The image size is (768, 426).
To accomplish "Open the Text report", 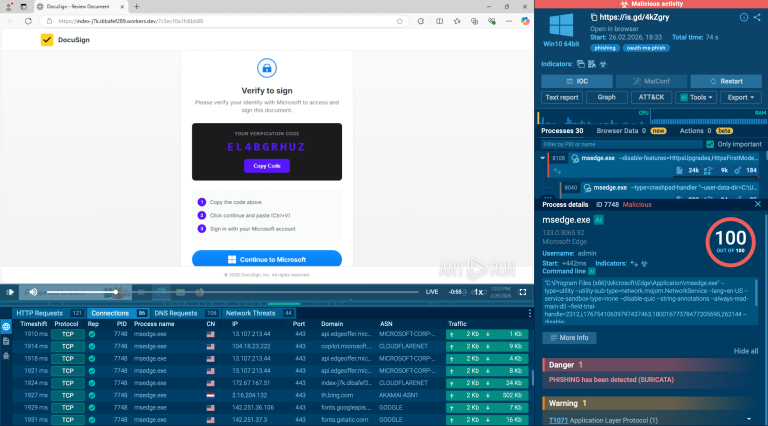I will 562,97.
